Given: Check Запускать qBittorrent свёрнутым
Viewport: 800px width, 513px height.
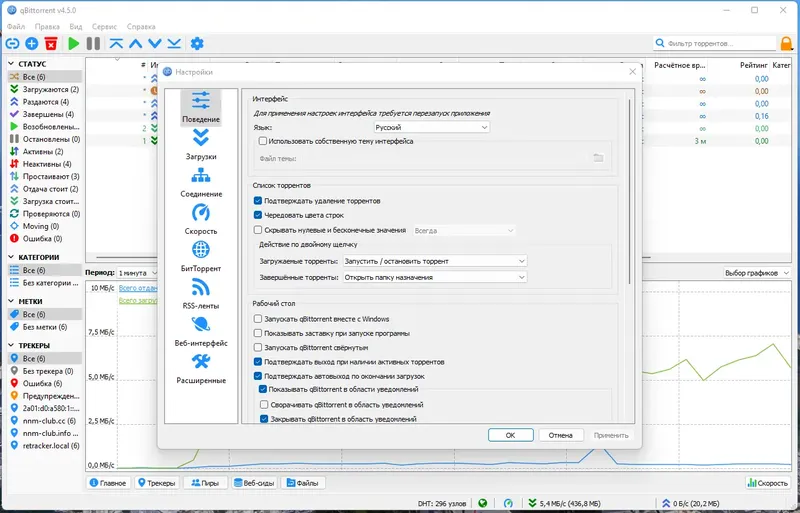Looking at the screenshot, I should 258,348.
